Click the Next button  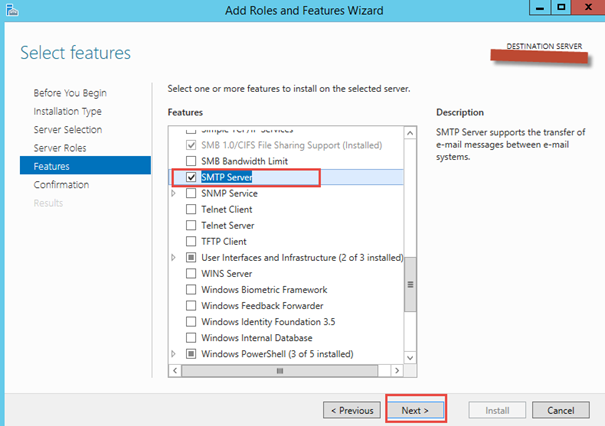click(415, 410)
